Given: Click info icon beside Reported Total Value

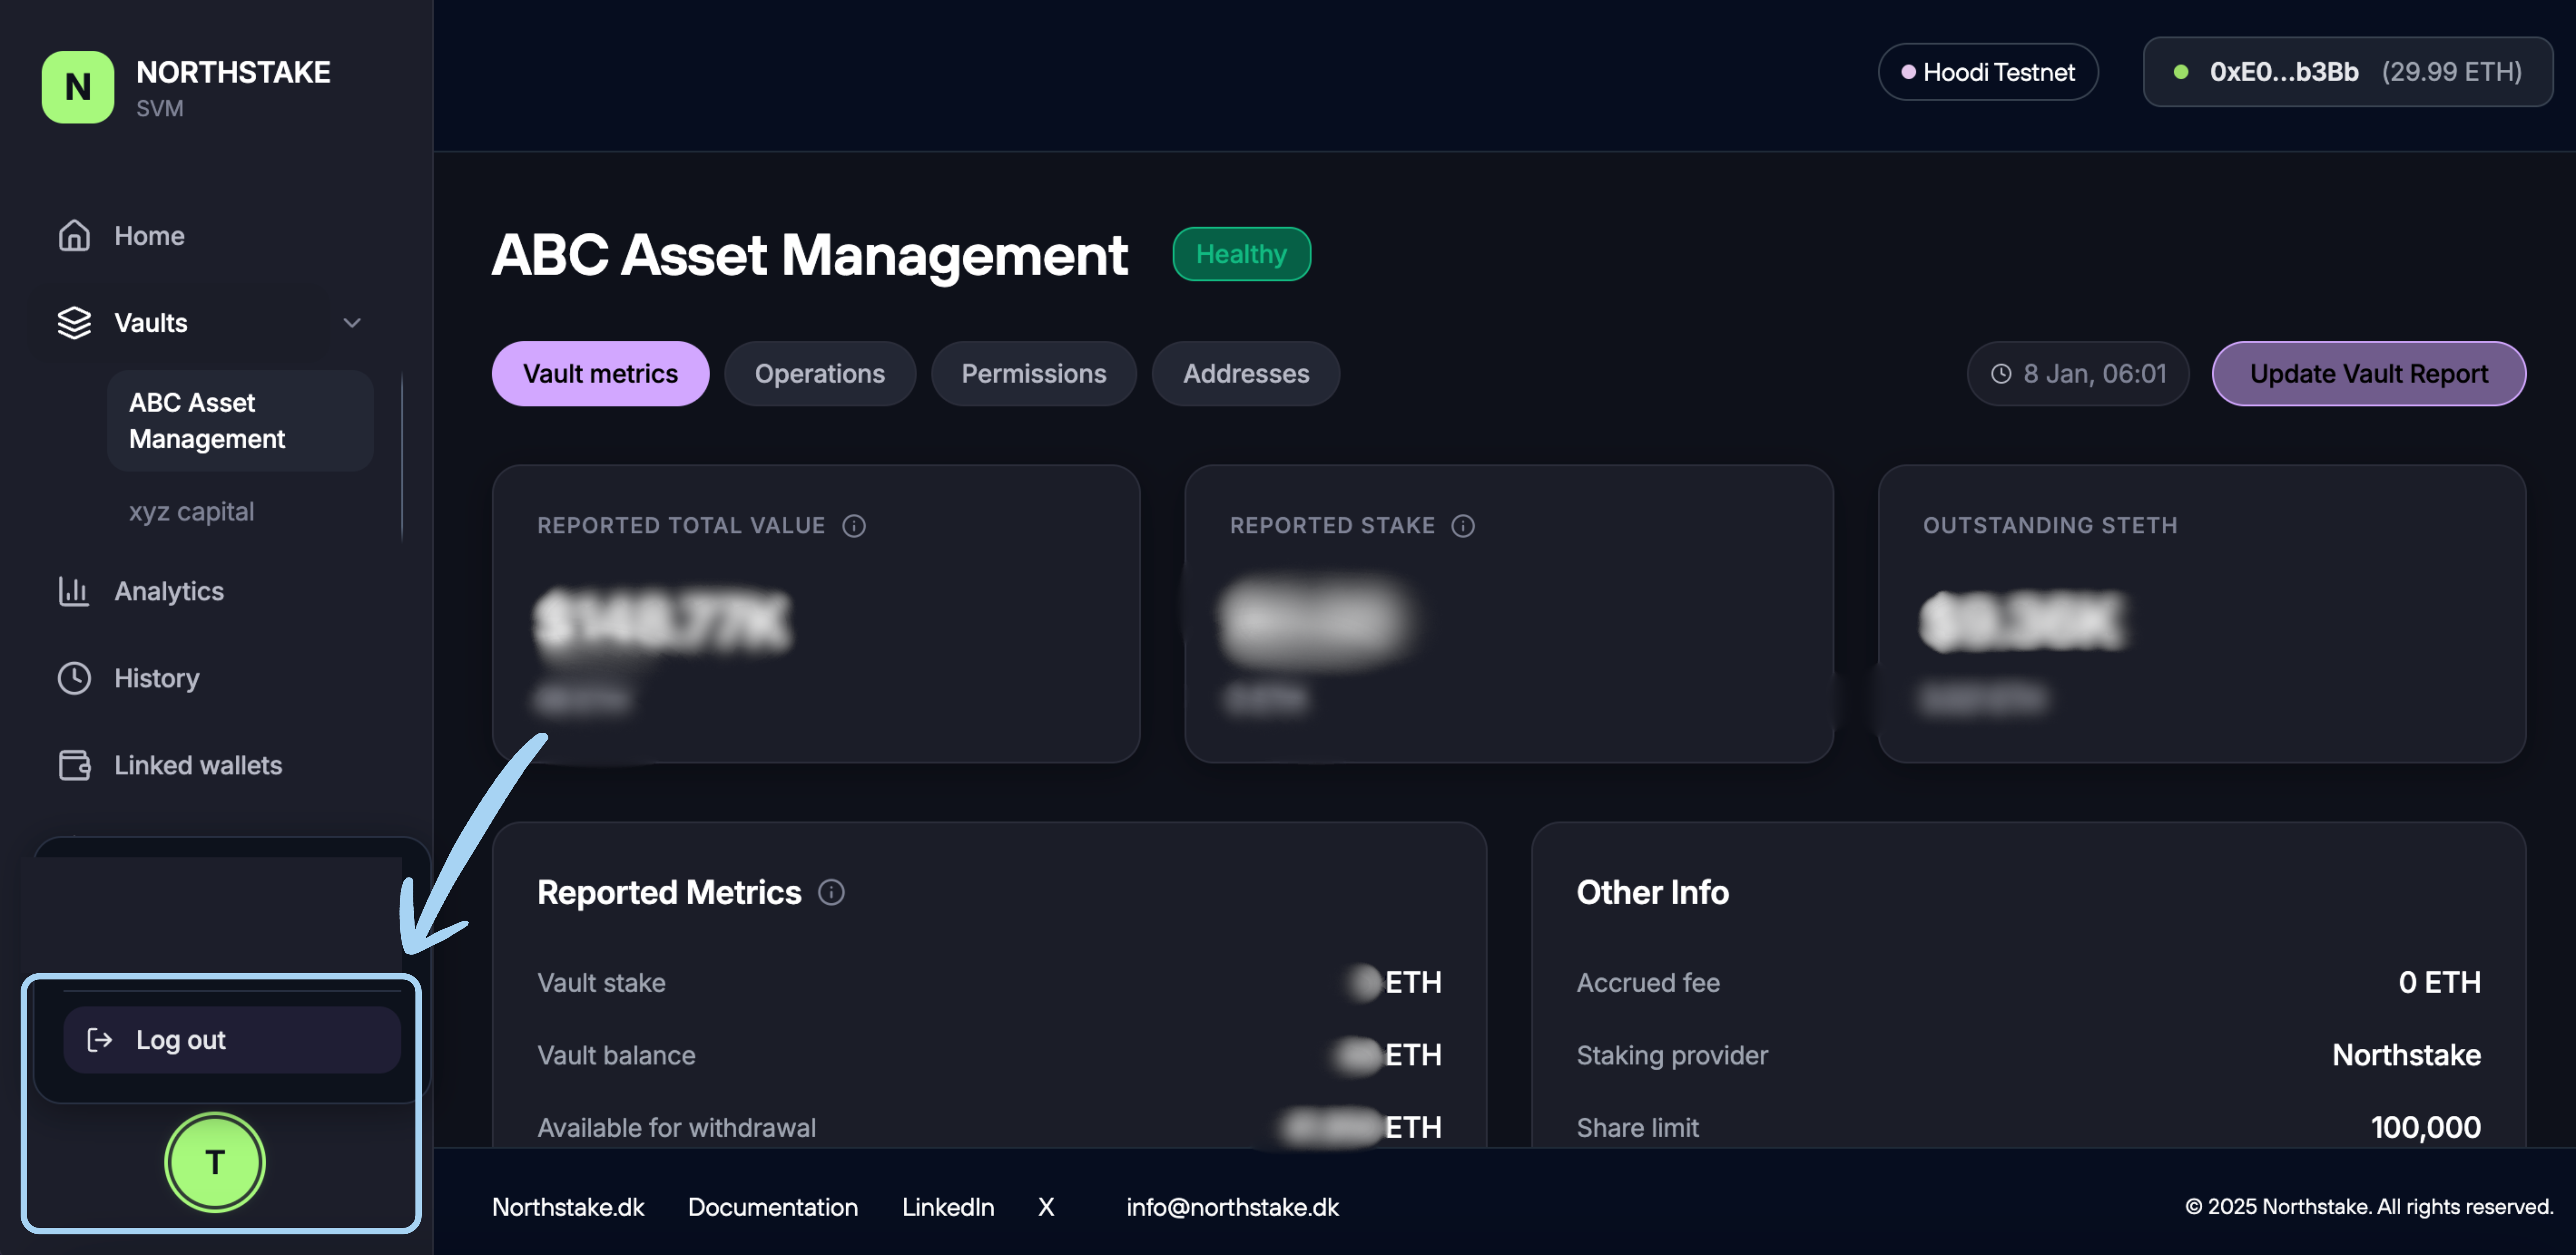Looking at the screenshot, I should (x=853, y=526).
